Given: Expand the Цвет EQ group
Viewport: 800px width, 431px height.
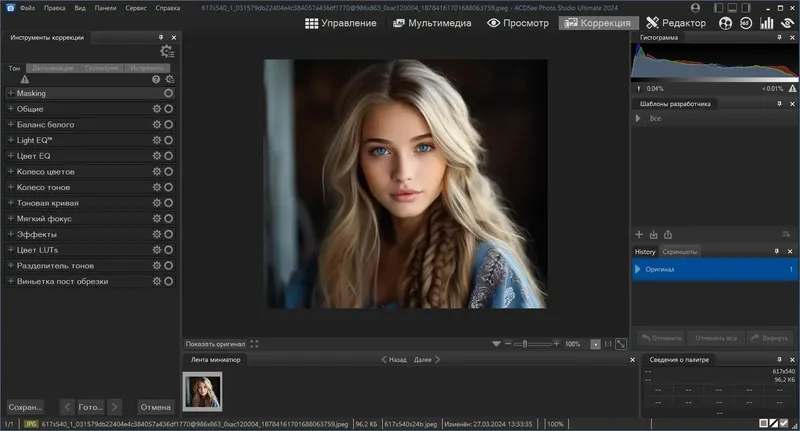Looking at the screenshot, I should coord(11,156).
